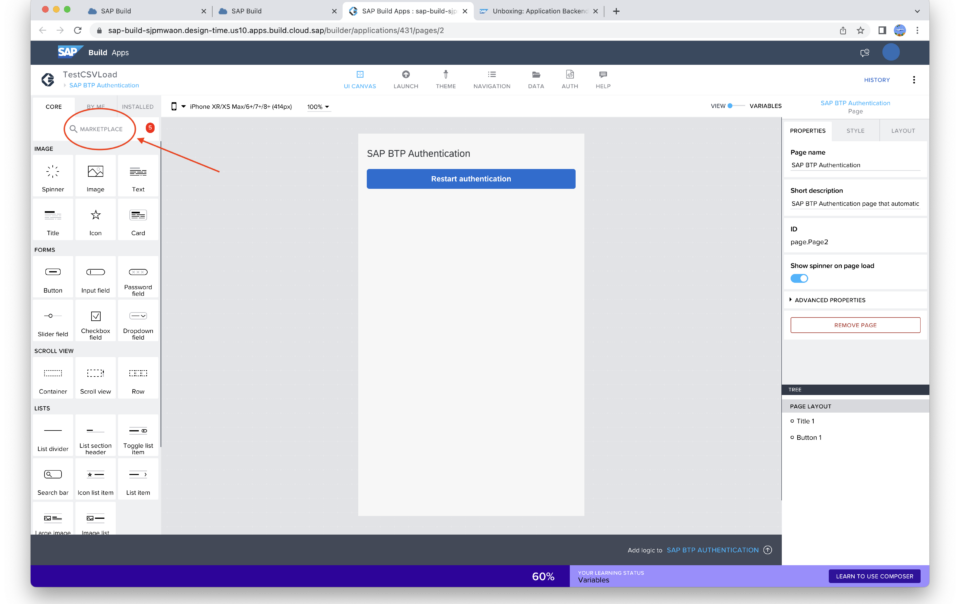
Task: Click Learn to Use Composer button
Action: pos(874,576)
